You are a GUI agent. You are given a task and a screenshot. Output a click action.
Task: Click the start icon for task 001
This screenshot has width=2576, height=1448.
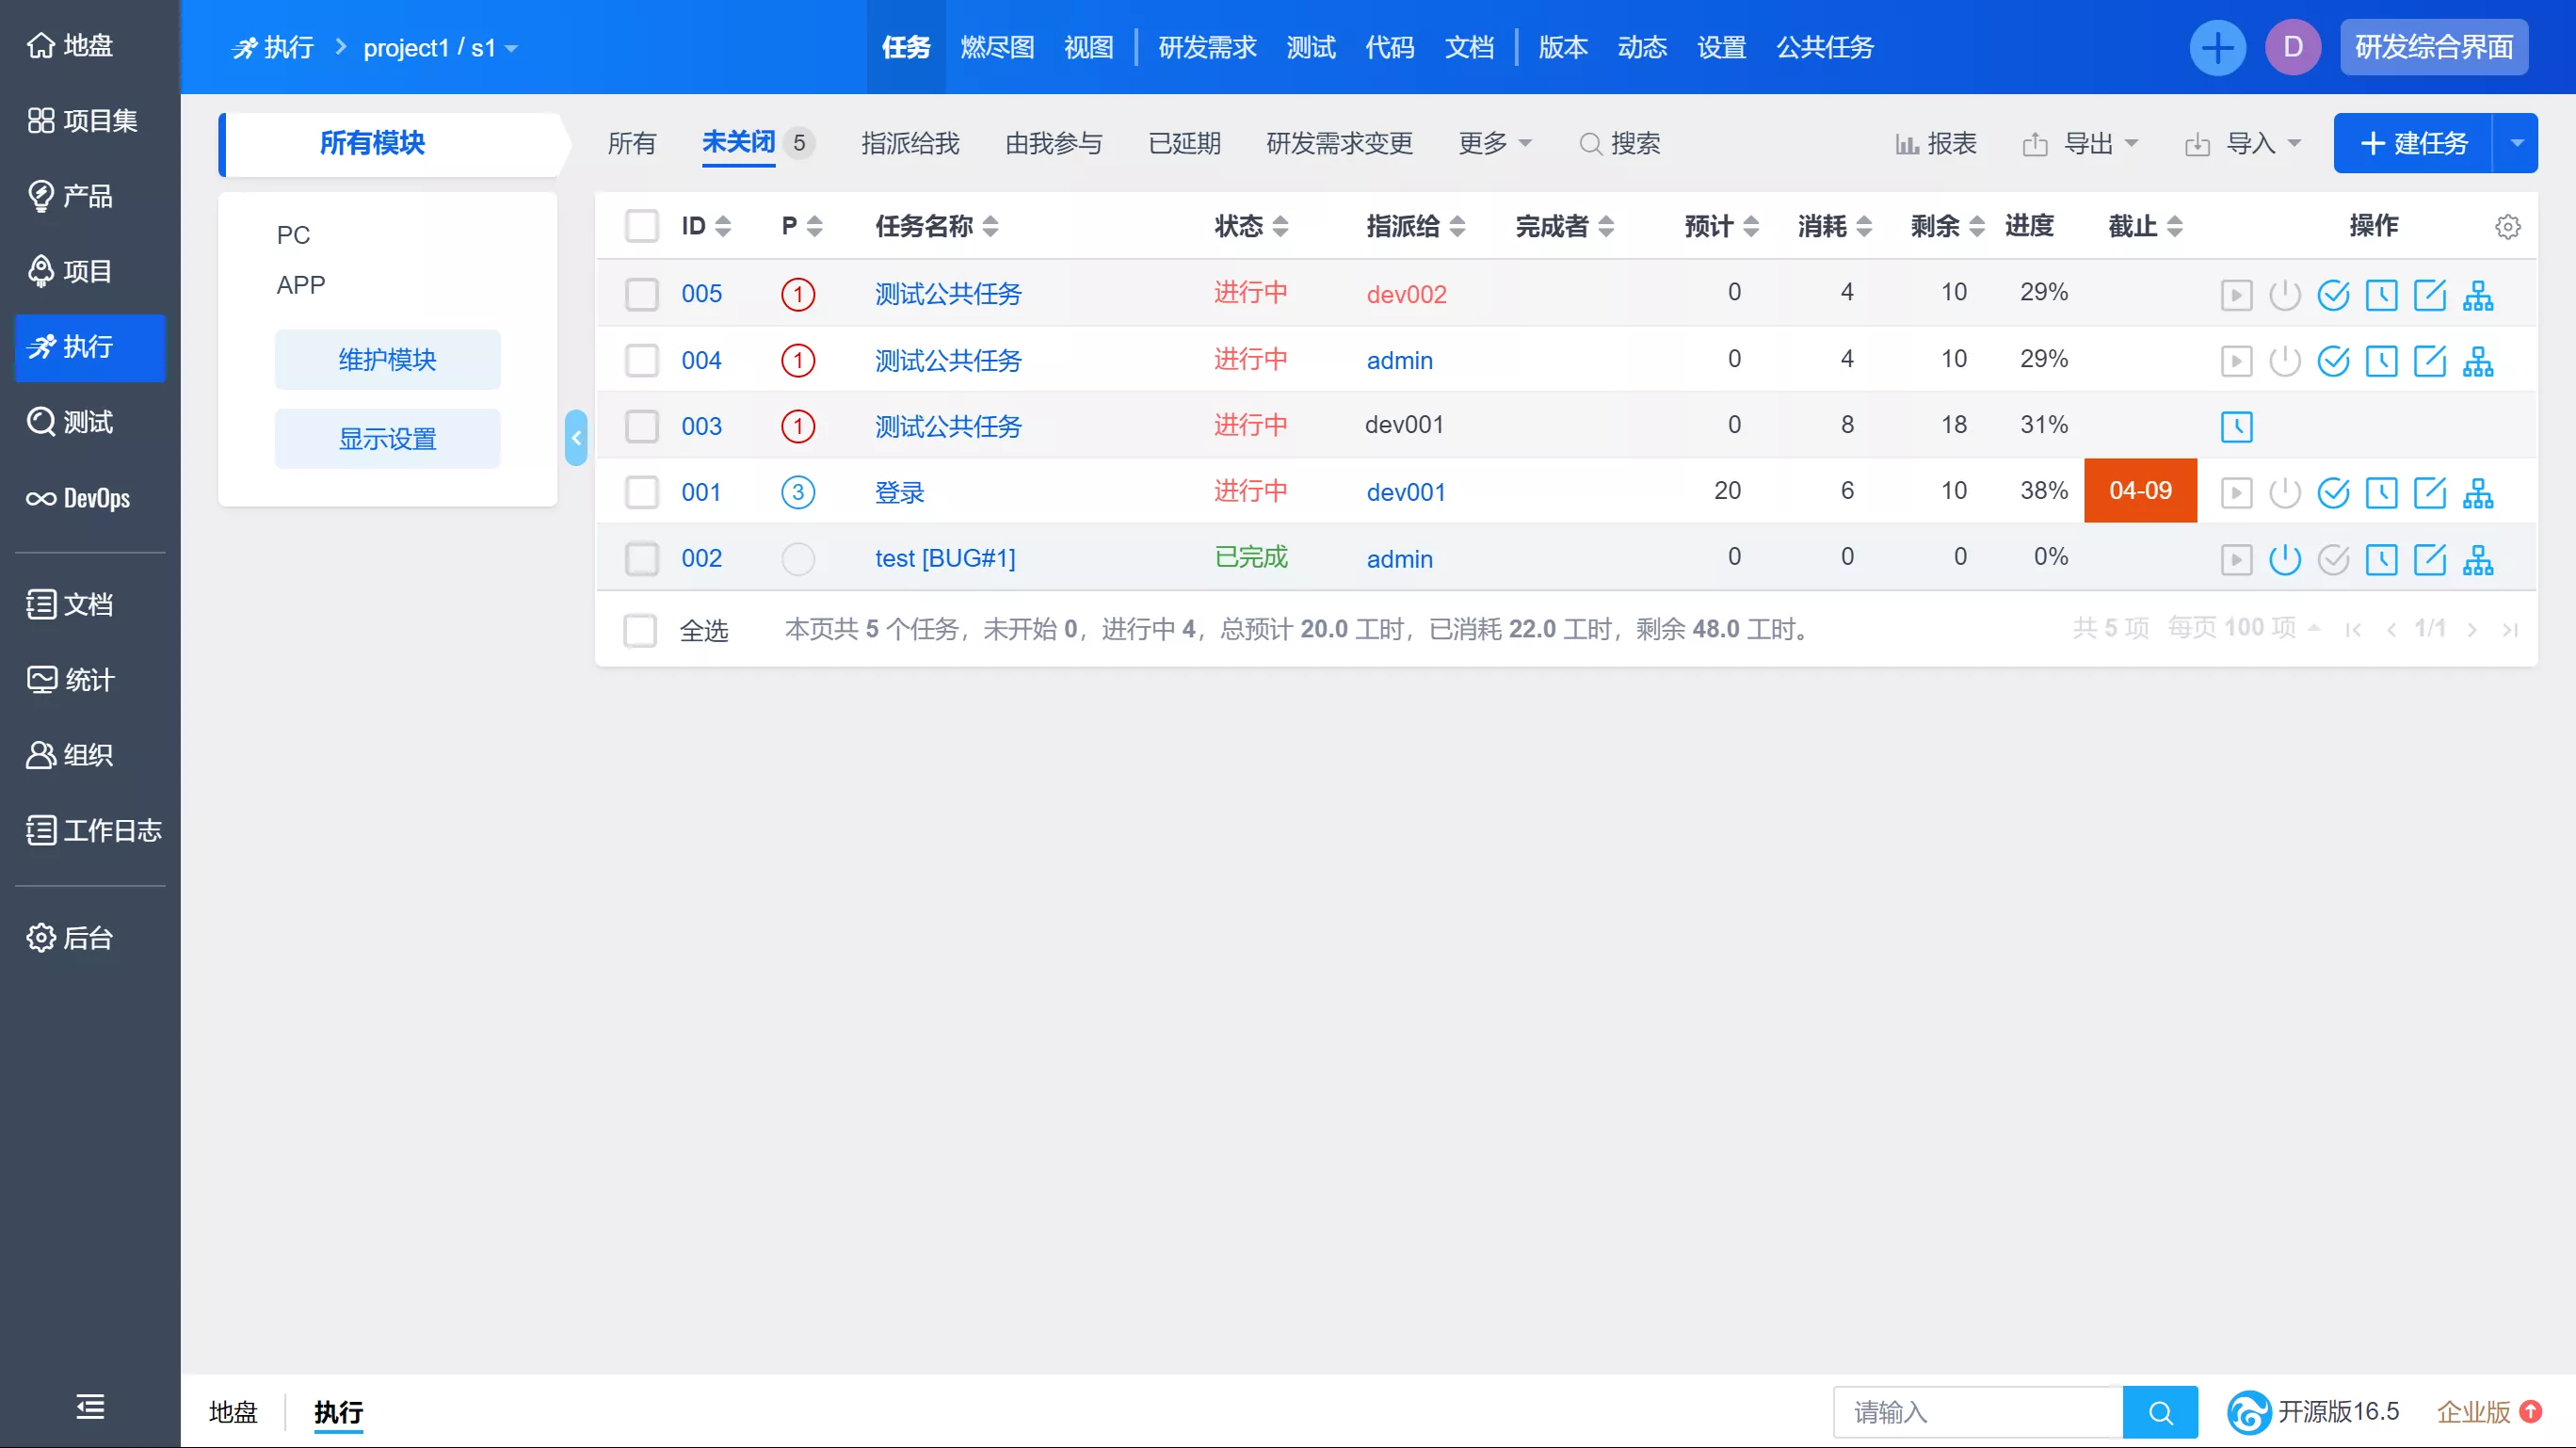[x=2236, y=493]
